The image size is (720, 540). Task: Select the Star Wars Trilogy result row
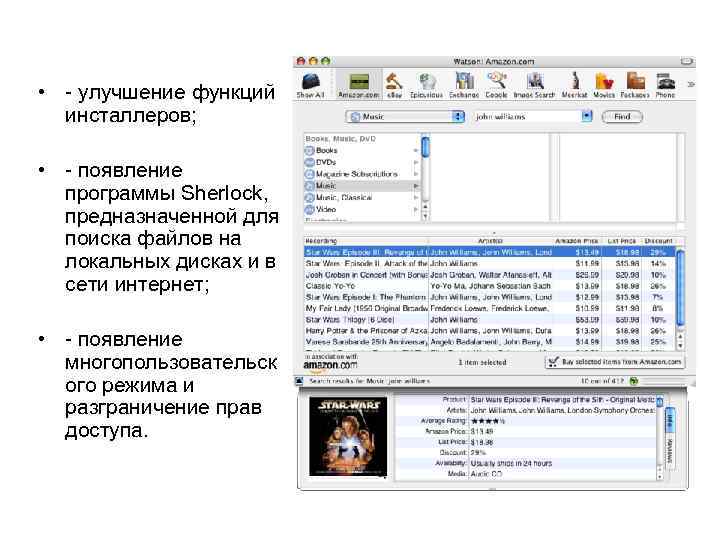point(489,320)
